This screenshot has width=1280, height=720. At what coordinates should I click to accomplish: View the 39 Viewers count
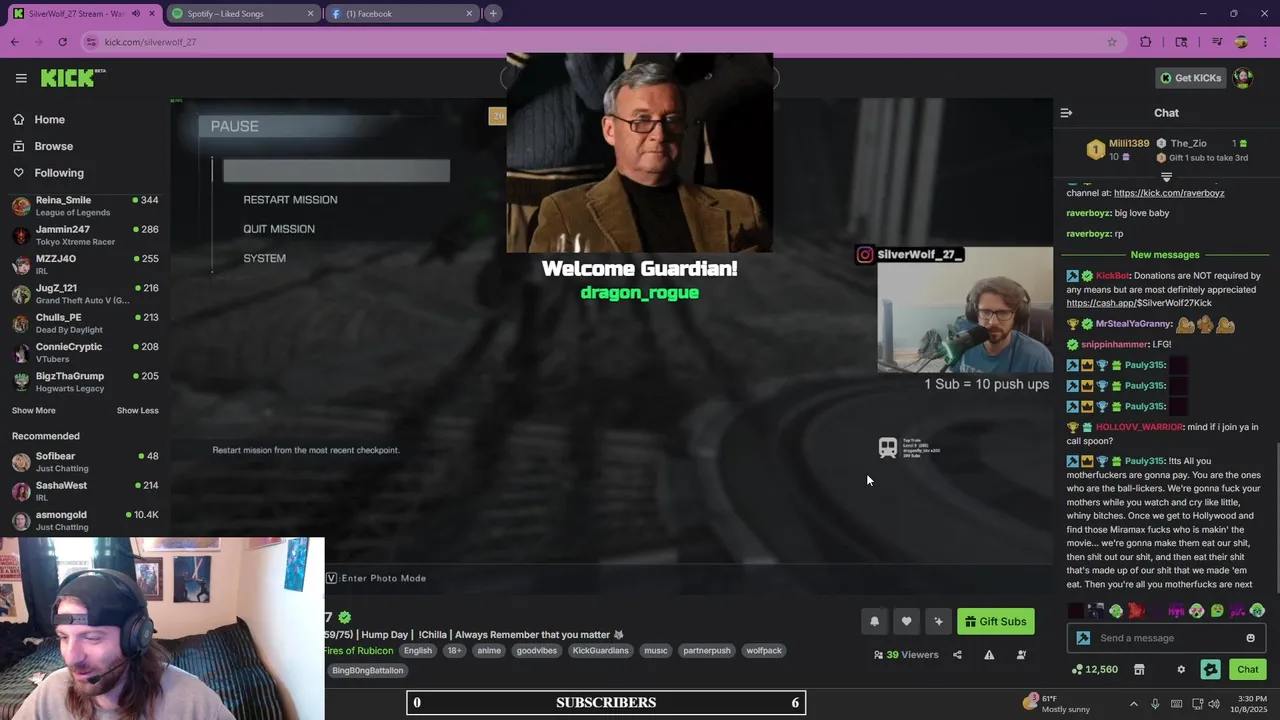tap(906, 655)
